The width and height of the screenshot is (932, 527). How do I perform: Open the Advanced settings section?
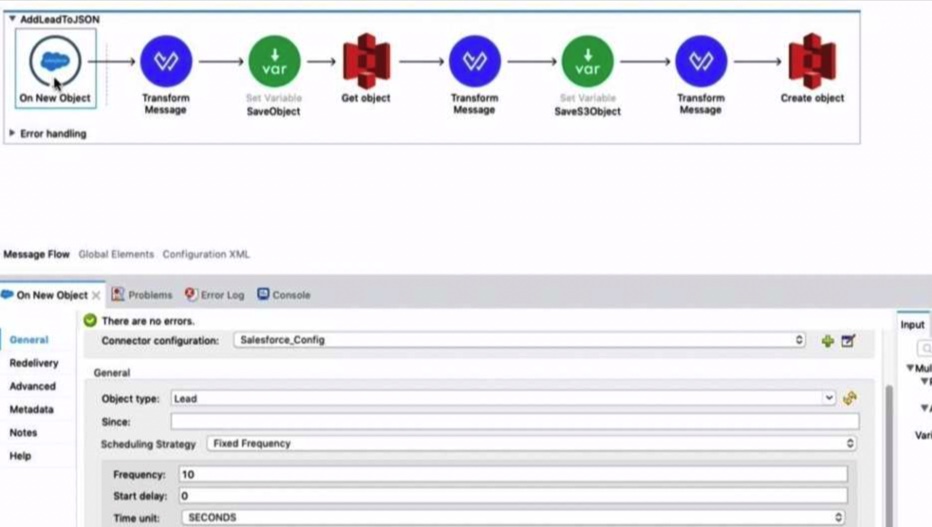click(33, 386)
